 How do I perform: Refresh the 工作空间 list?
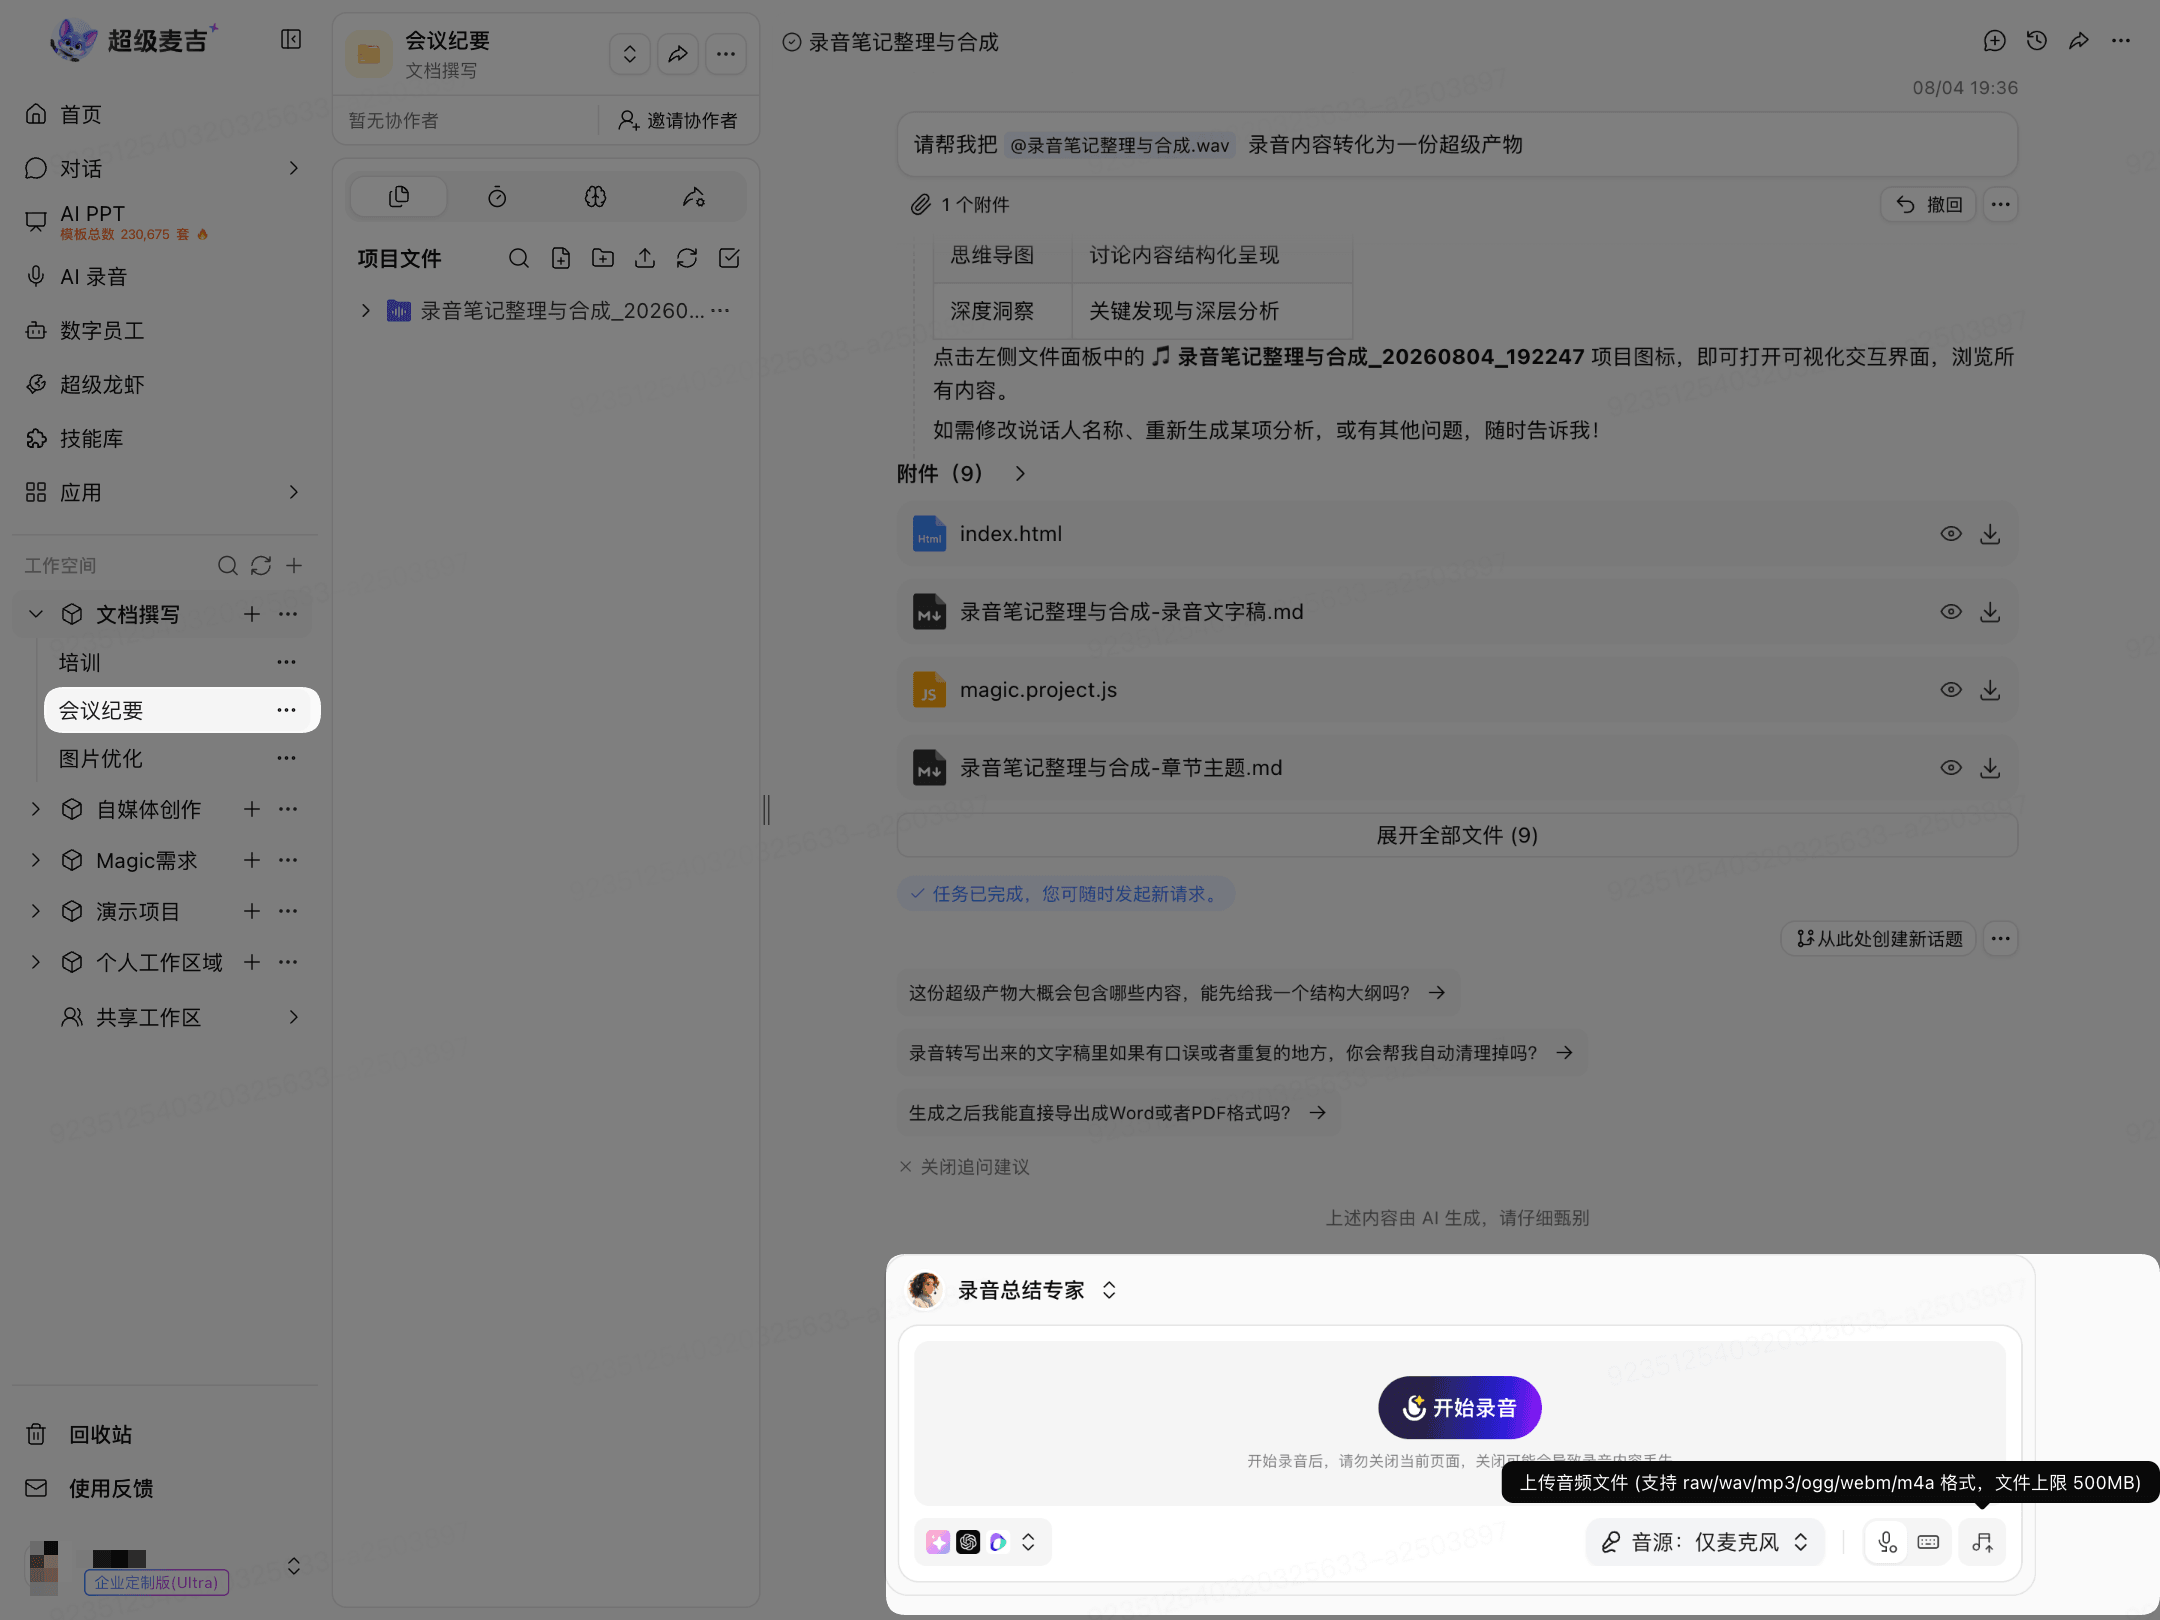coord(261,566)
